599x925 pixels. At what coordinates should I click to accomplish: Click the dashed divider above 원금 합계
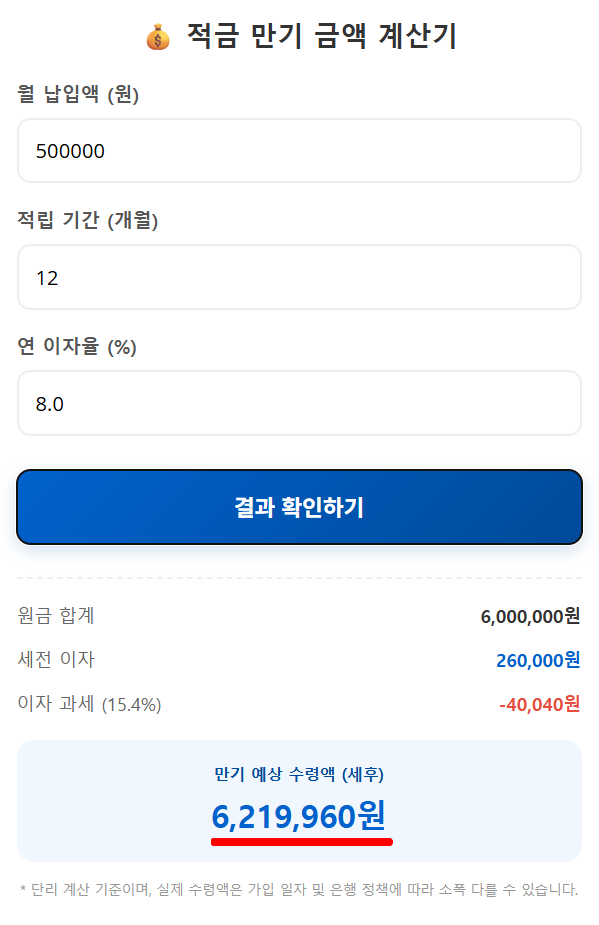pyautogui.click(x=299, y=575)
